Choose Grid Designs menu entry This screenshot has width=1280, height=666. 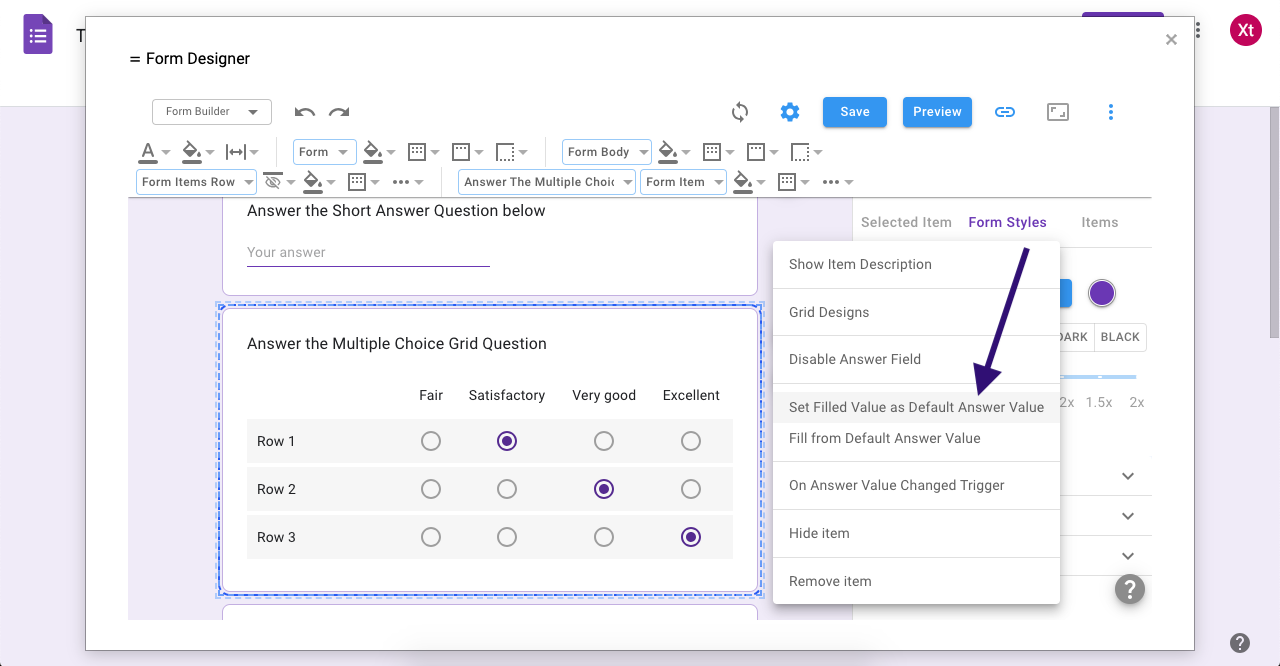click(x=916, y=312)
